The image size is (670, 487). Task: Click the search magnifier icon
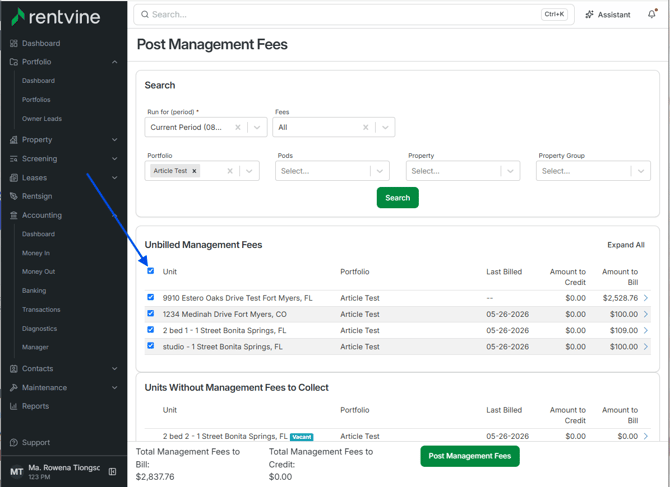coord(145,15)
